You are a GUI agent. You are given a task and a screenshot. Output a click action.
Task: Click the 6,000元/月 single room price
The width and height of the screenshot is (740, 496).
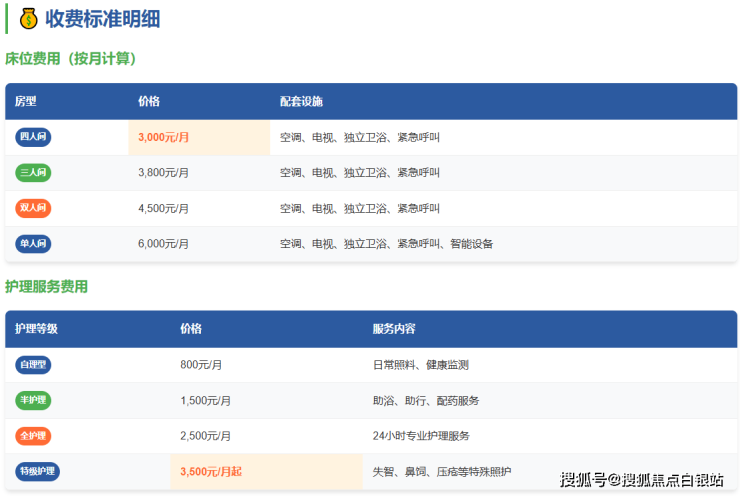(163, 244)
